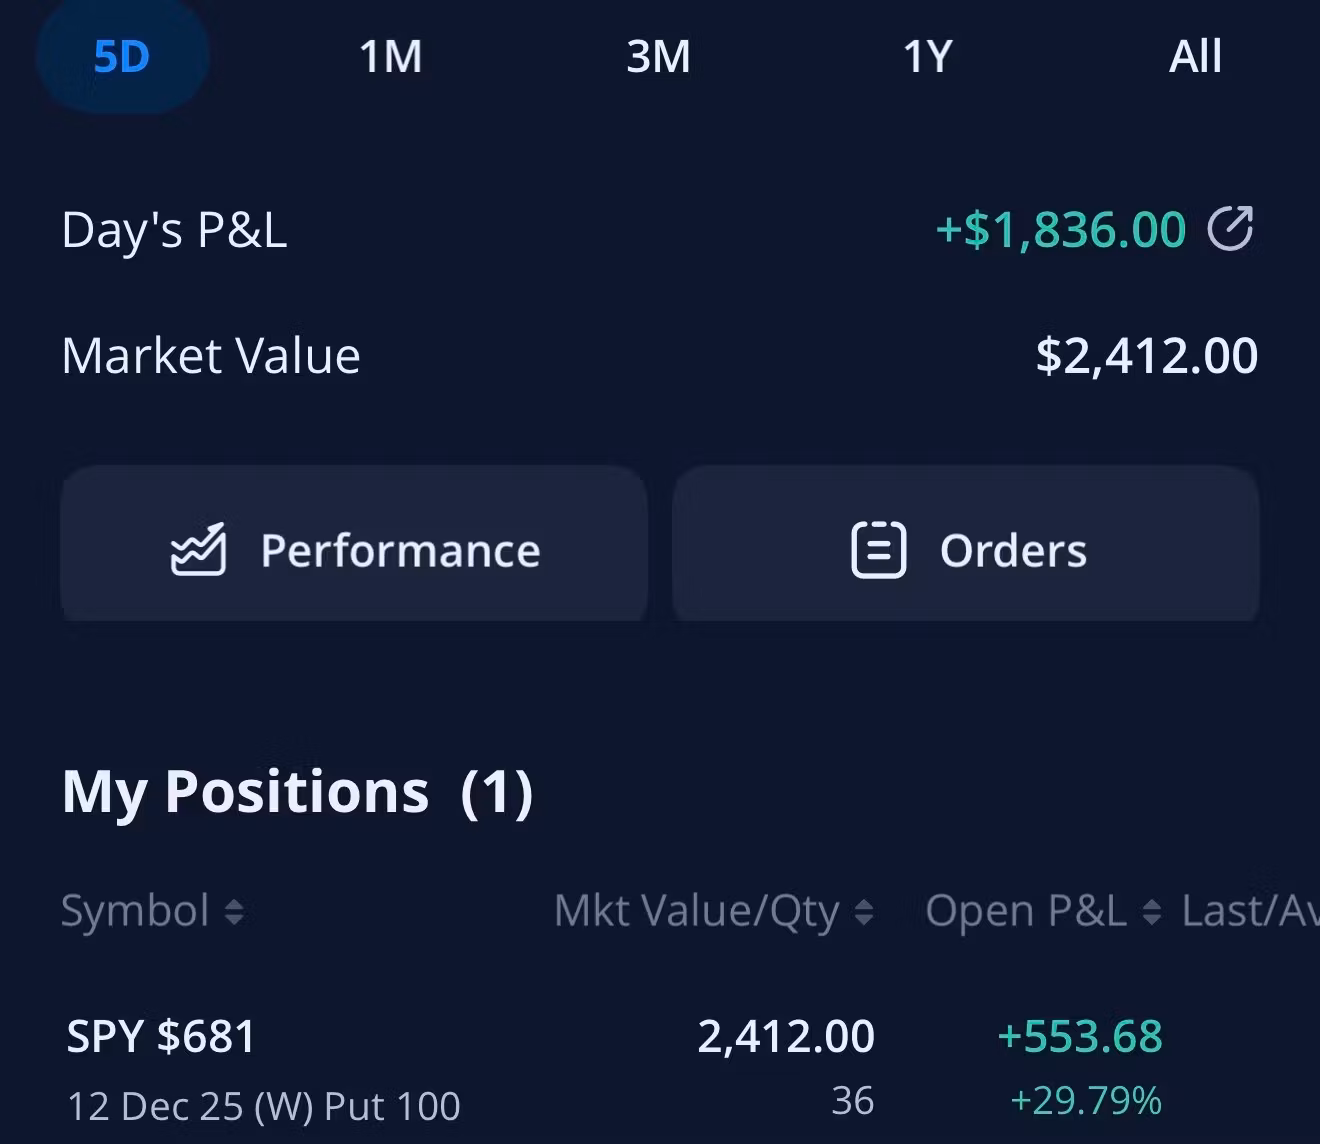Tap the Day's P&L amount +$1,836.00

tap(1060, 229)
